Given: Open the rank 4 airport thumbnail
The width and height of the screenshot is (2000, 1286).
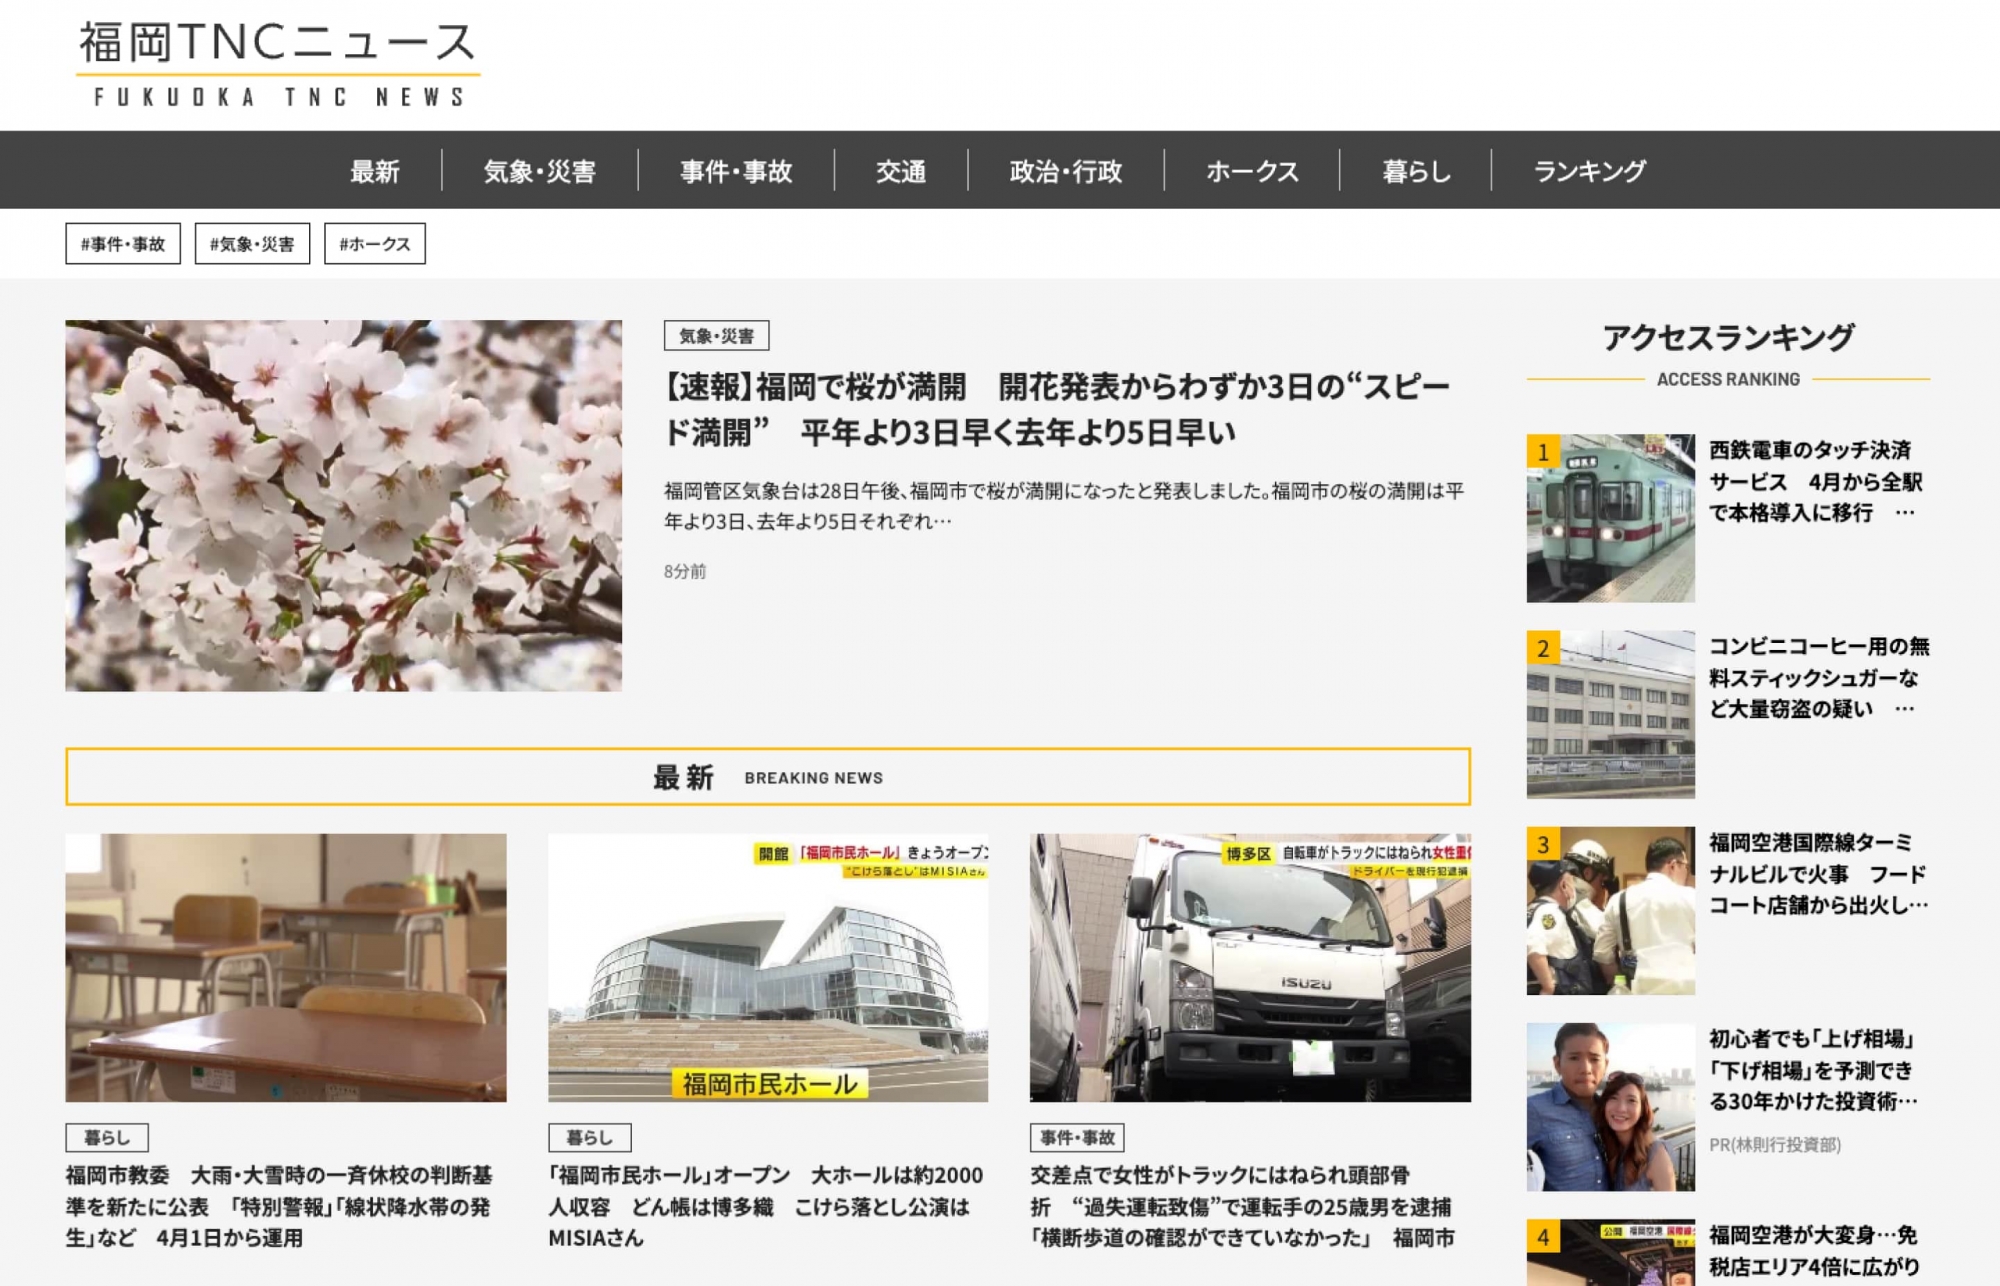Looking at the screenshot, I should pos(1610,1252).
